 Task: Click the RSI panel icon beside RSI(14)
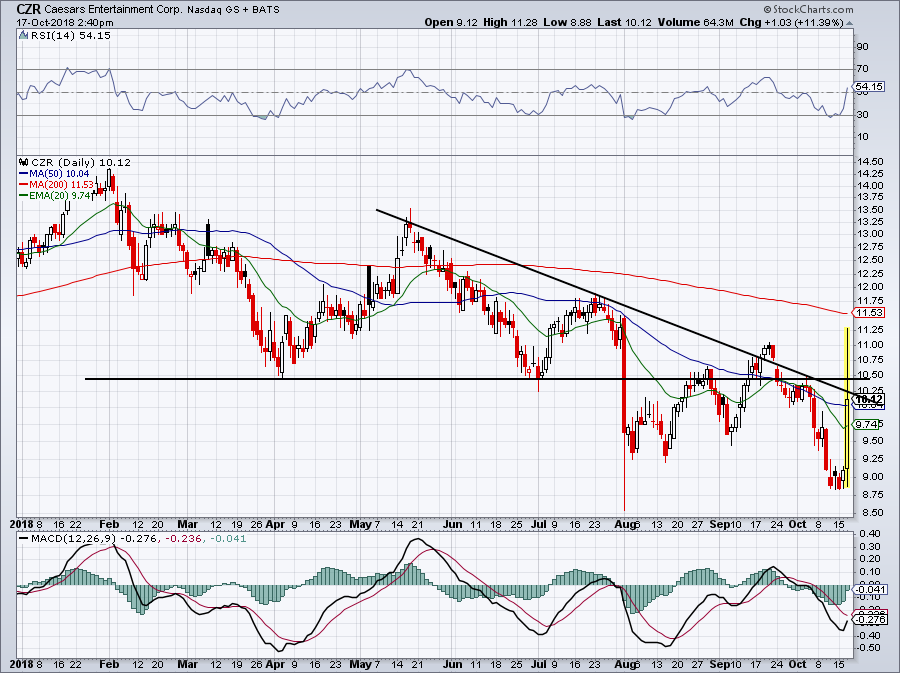point(23,36)
